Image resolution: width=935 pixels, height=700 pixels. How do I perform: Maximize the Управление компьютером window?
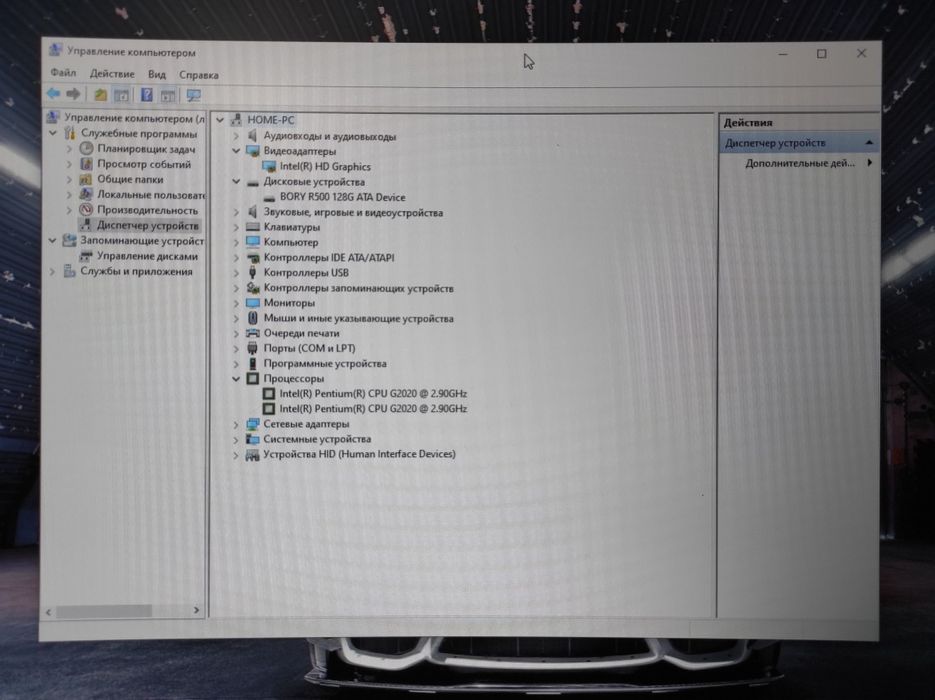(822, 54)
